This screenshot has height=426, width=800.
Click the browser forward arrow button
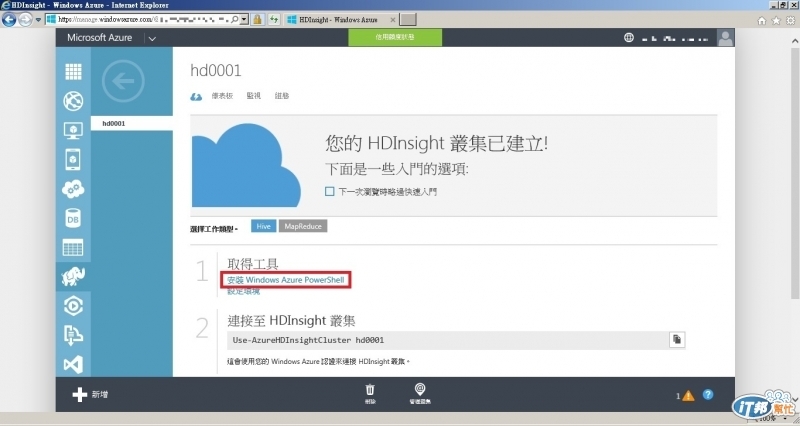click(x=25, y=19)
